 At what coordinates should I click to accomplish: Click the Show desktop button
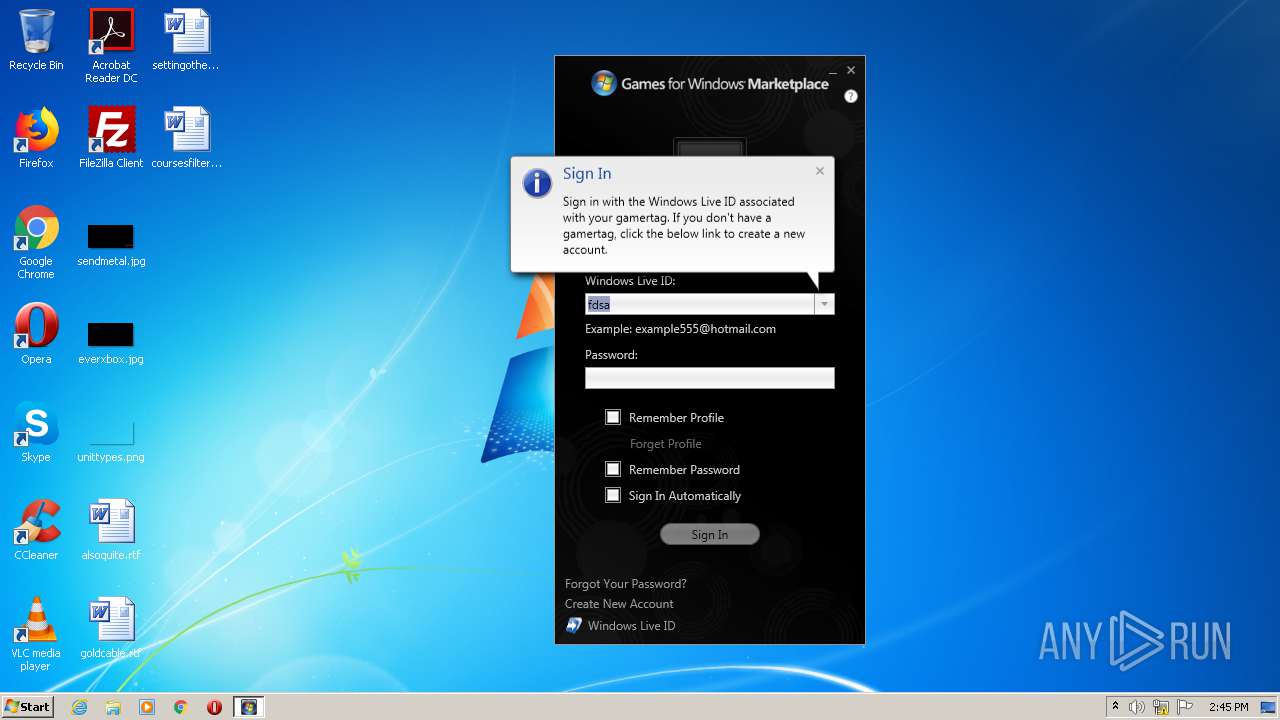point(1269,707)
